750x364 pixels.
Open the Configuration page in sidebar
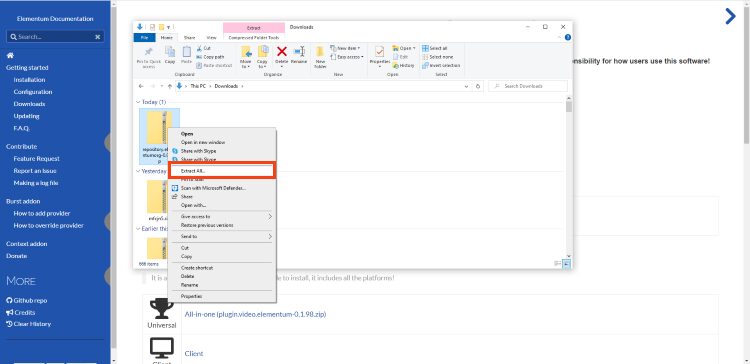(x=33, y=92)
